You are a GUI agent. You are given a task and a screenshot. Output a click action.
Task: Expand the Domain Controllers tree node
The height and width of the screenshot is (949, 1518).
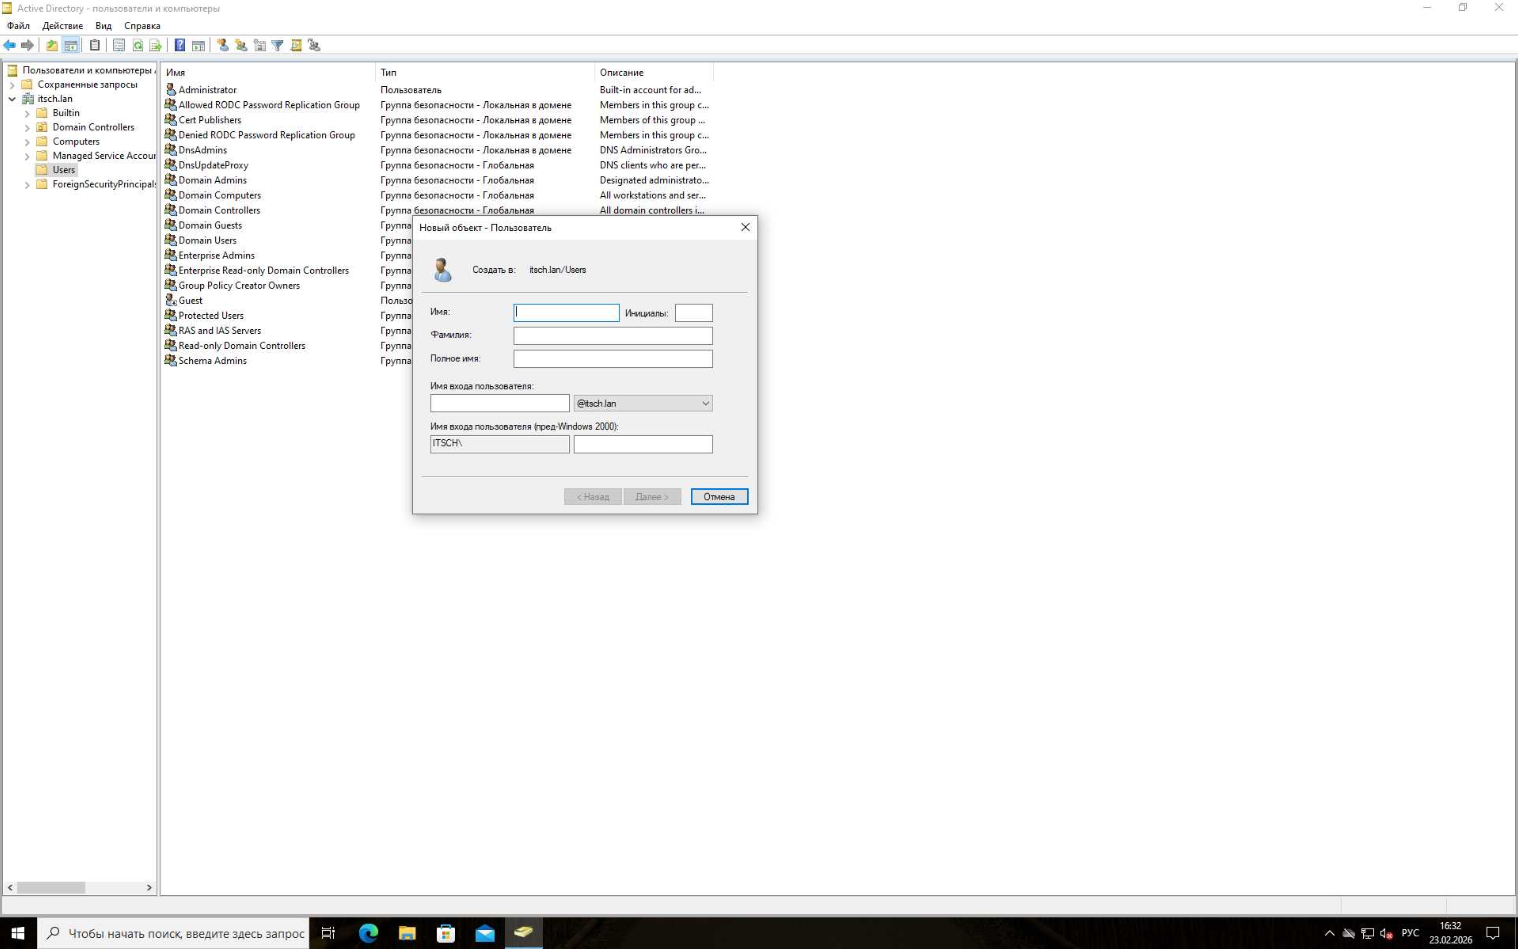click(27, 127)
